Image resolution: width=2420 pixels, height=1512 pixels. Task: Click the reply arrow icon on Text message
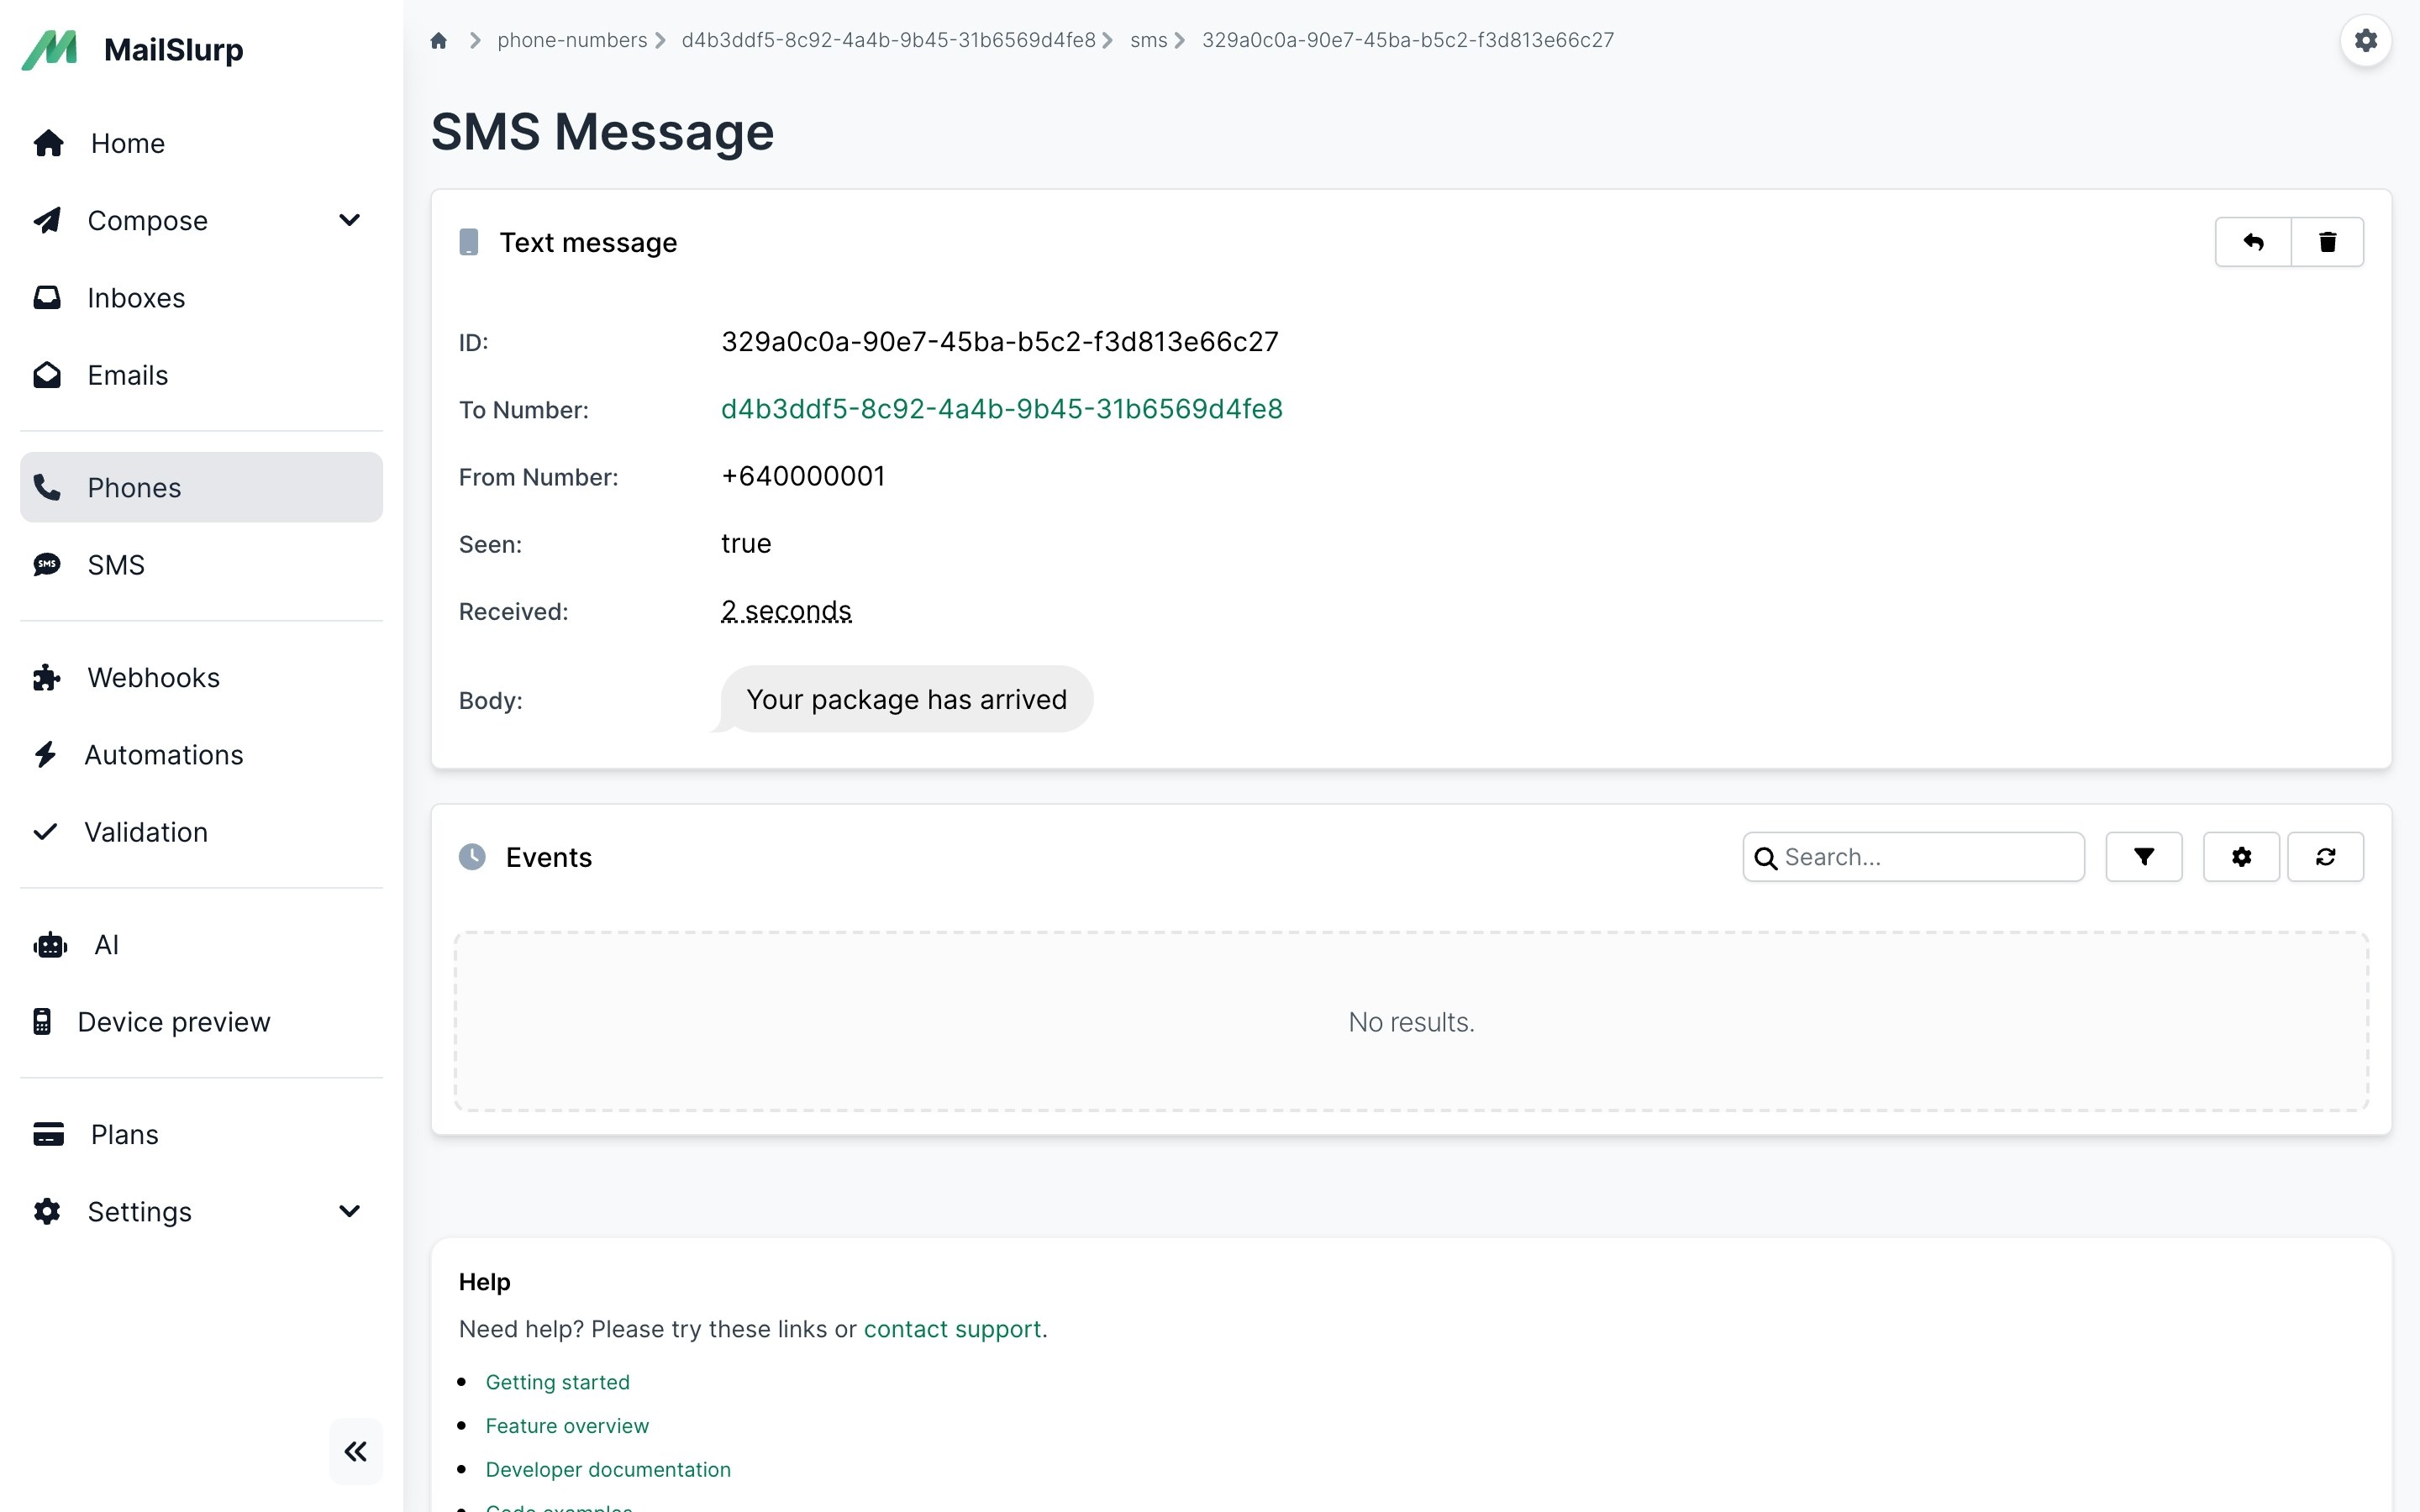coord(2252,242)
